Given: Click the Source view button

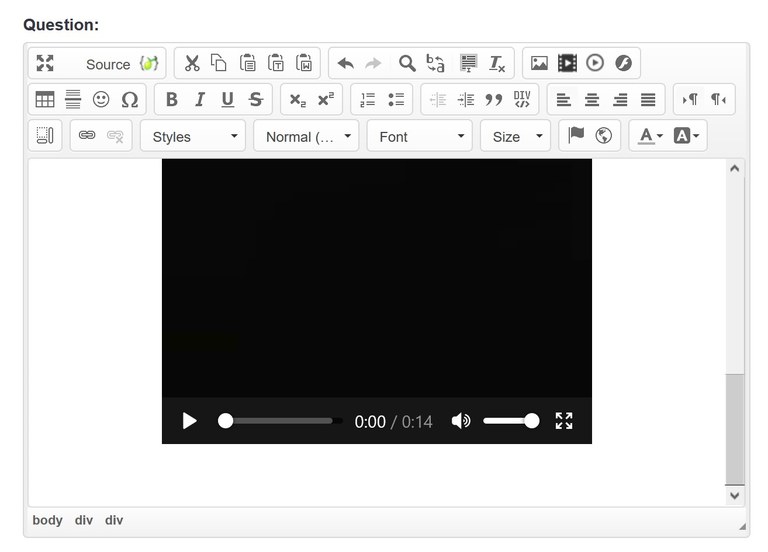Looking at the screenshot, I should pos(108,64).
